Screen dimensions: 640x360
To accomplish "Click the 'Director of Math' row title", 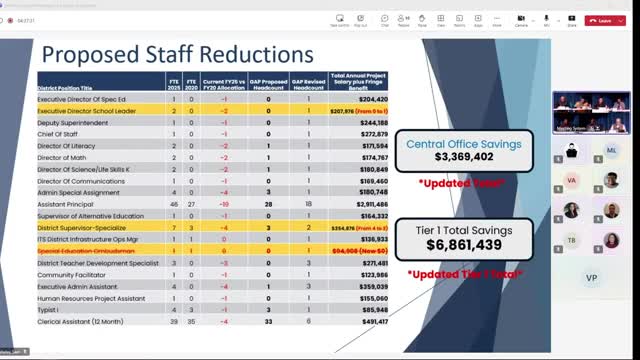I will point(62,158).
